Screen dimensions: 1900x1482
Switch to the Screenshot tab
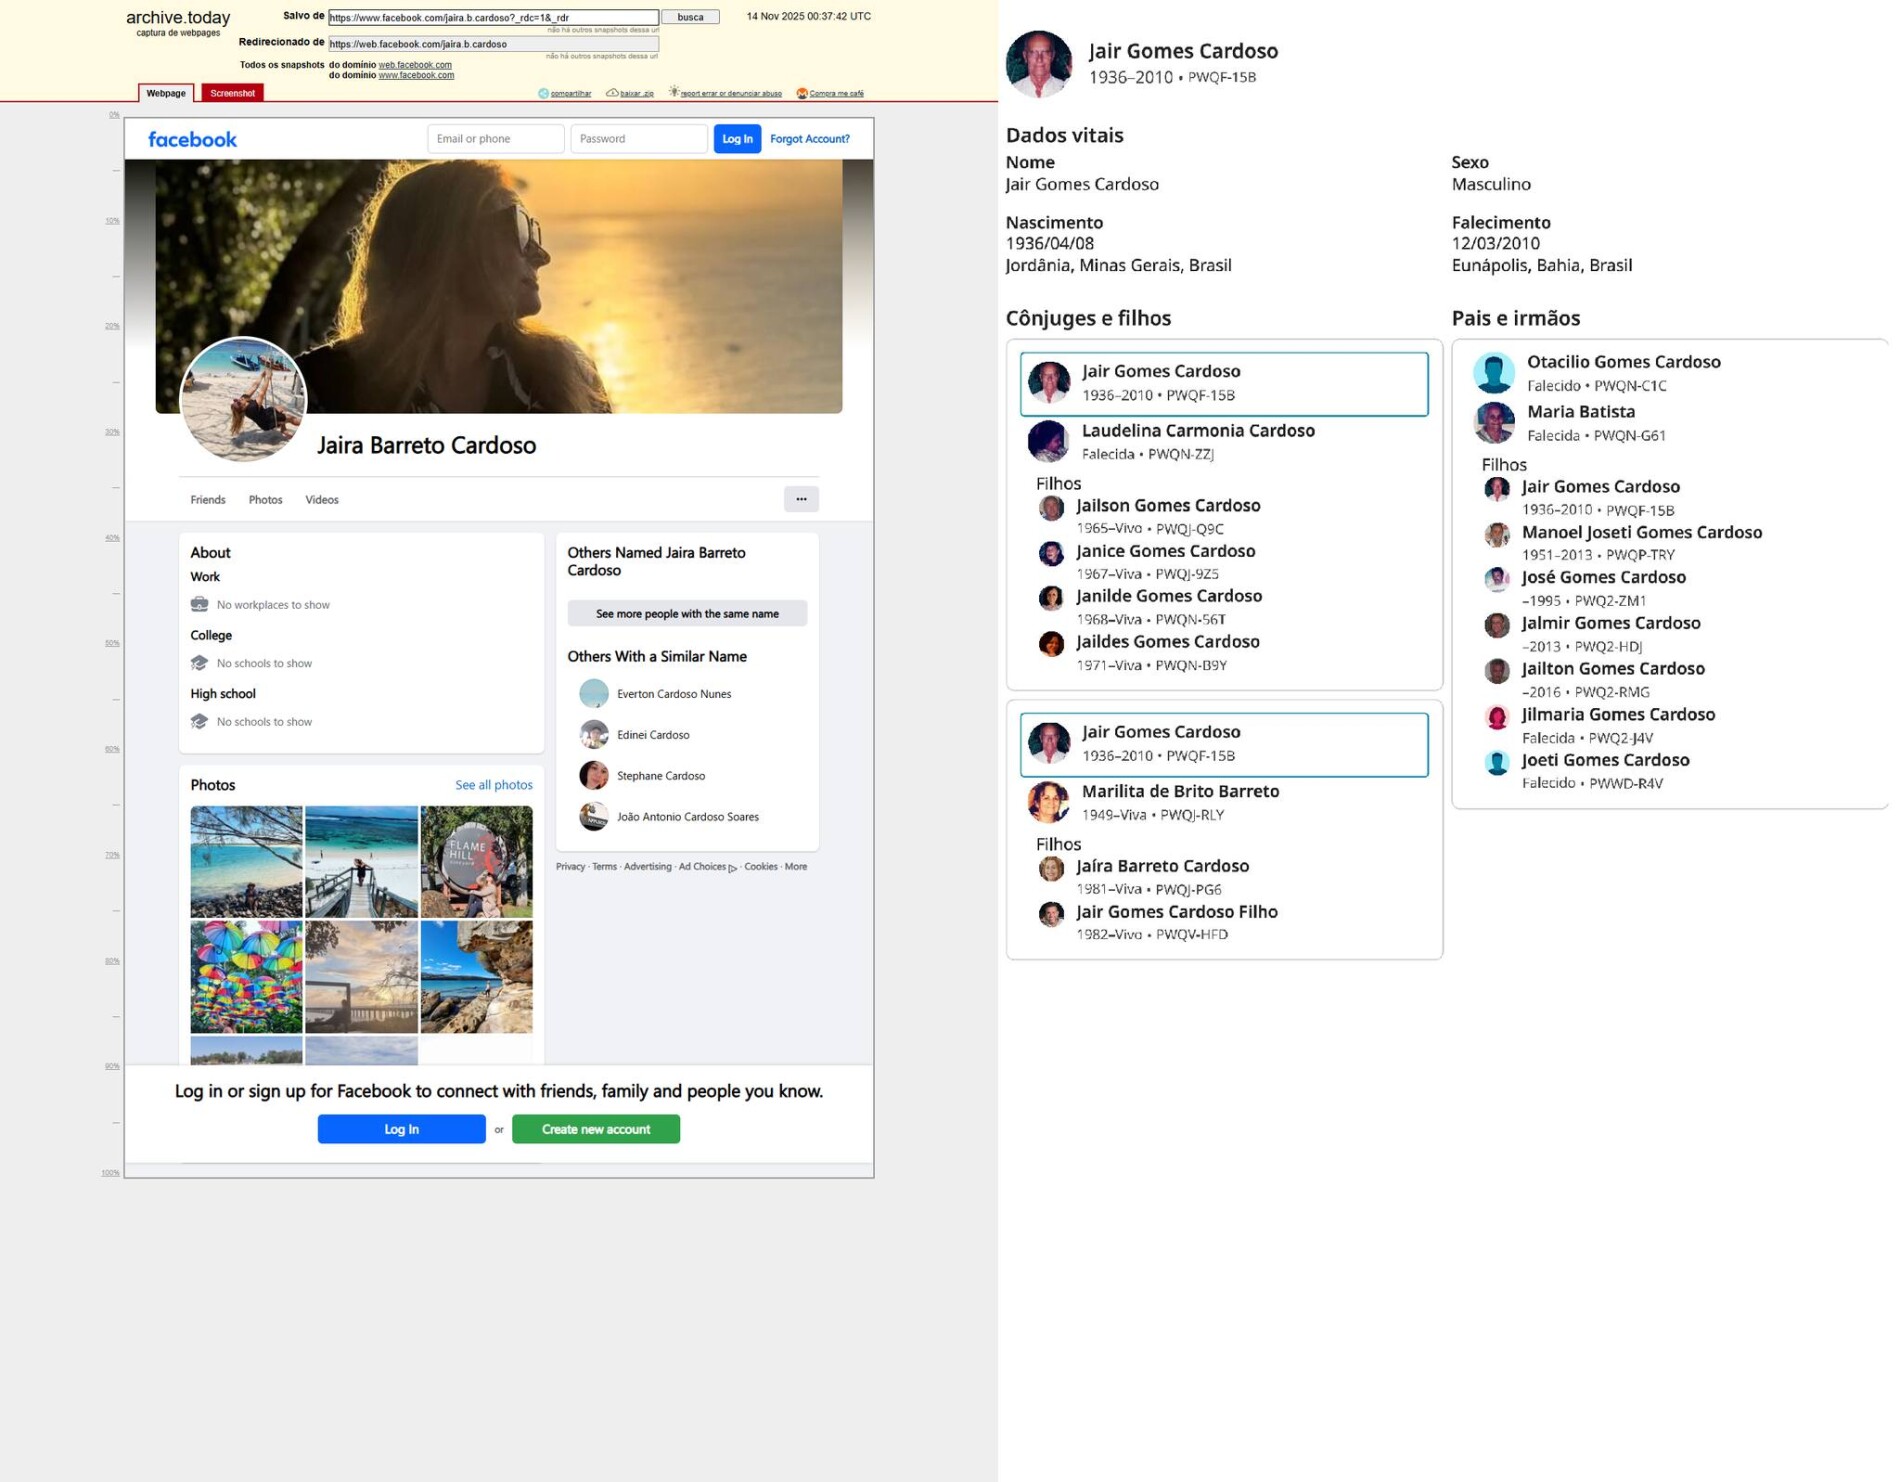232,93
